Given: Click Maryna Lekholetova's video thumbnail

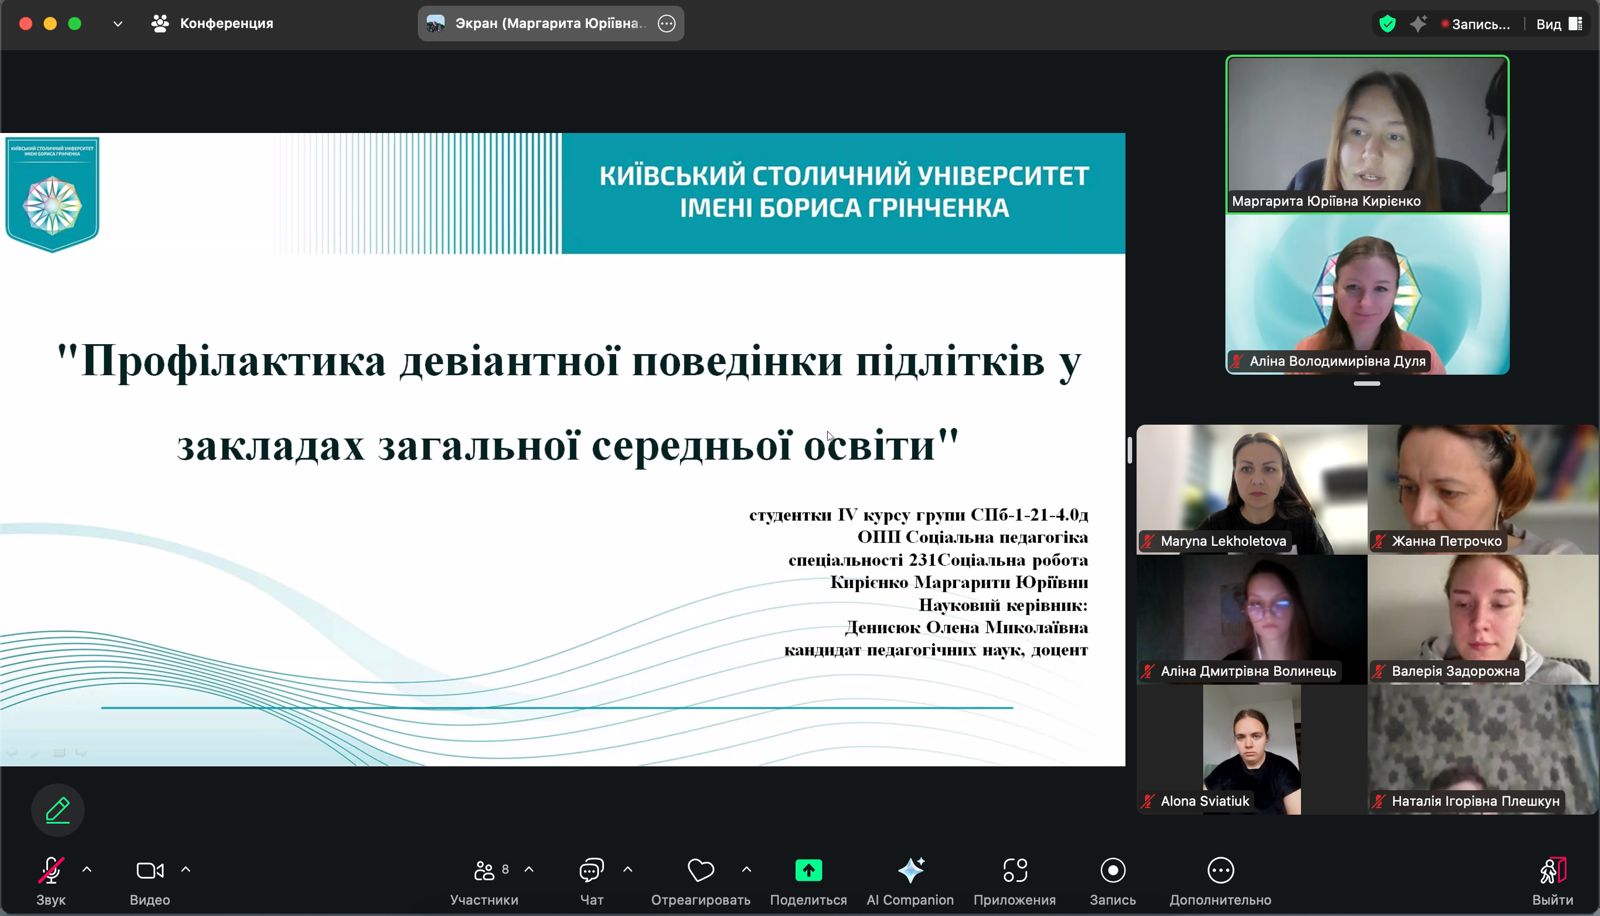Looking at the screenshot, I should click(x=1250, y=490).
